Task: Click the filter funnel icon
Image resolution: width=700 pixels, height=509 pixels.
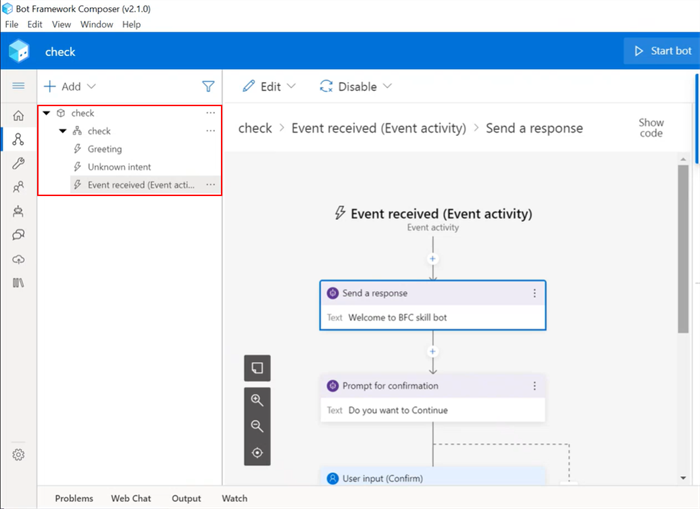Action: tap(208, 87)
